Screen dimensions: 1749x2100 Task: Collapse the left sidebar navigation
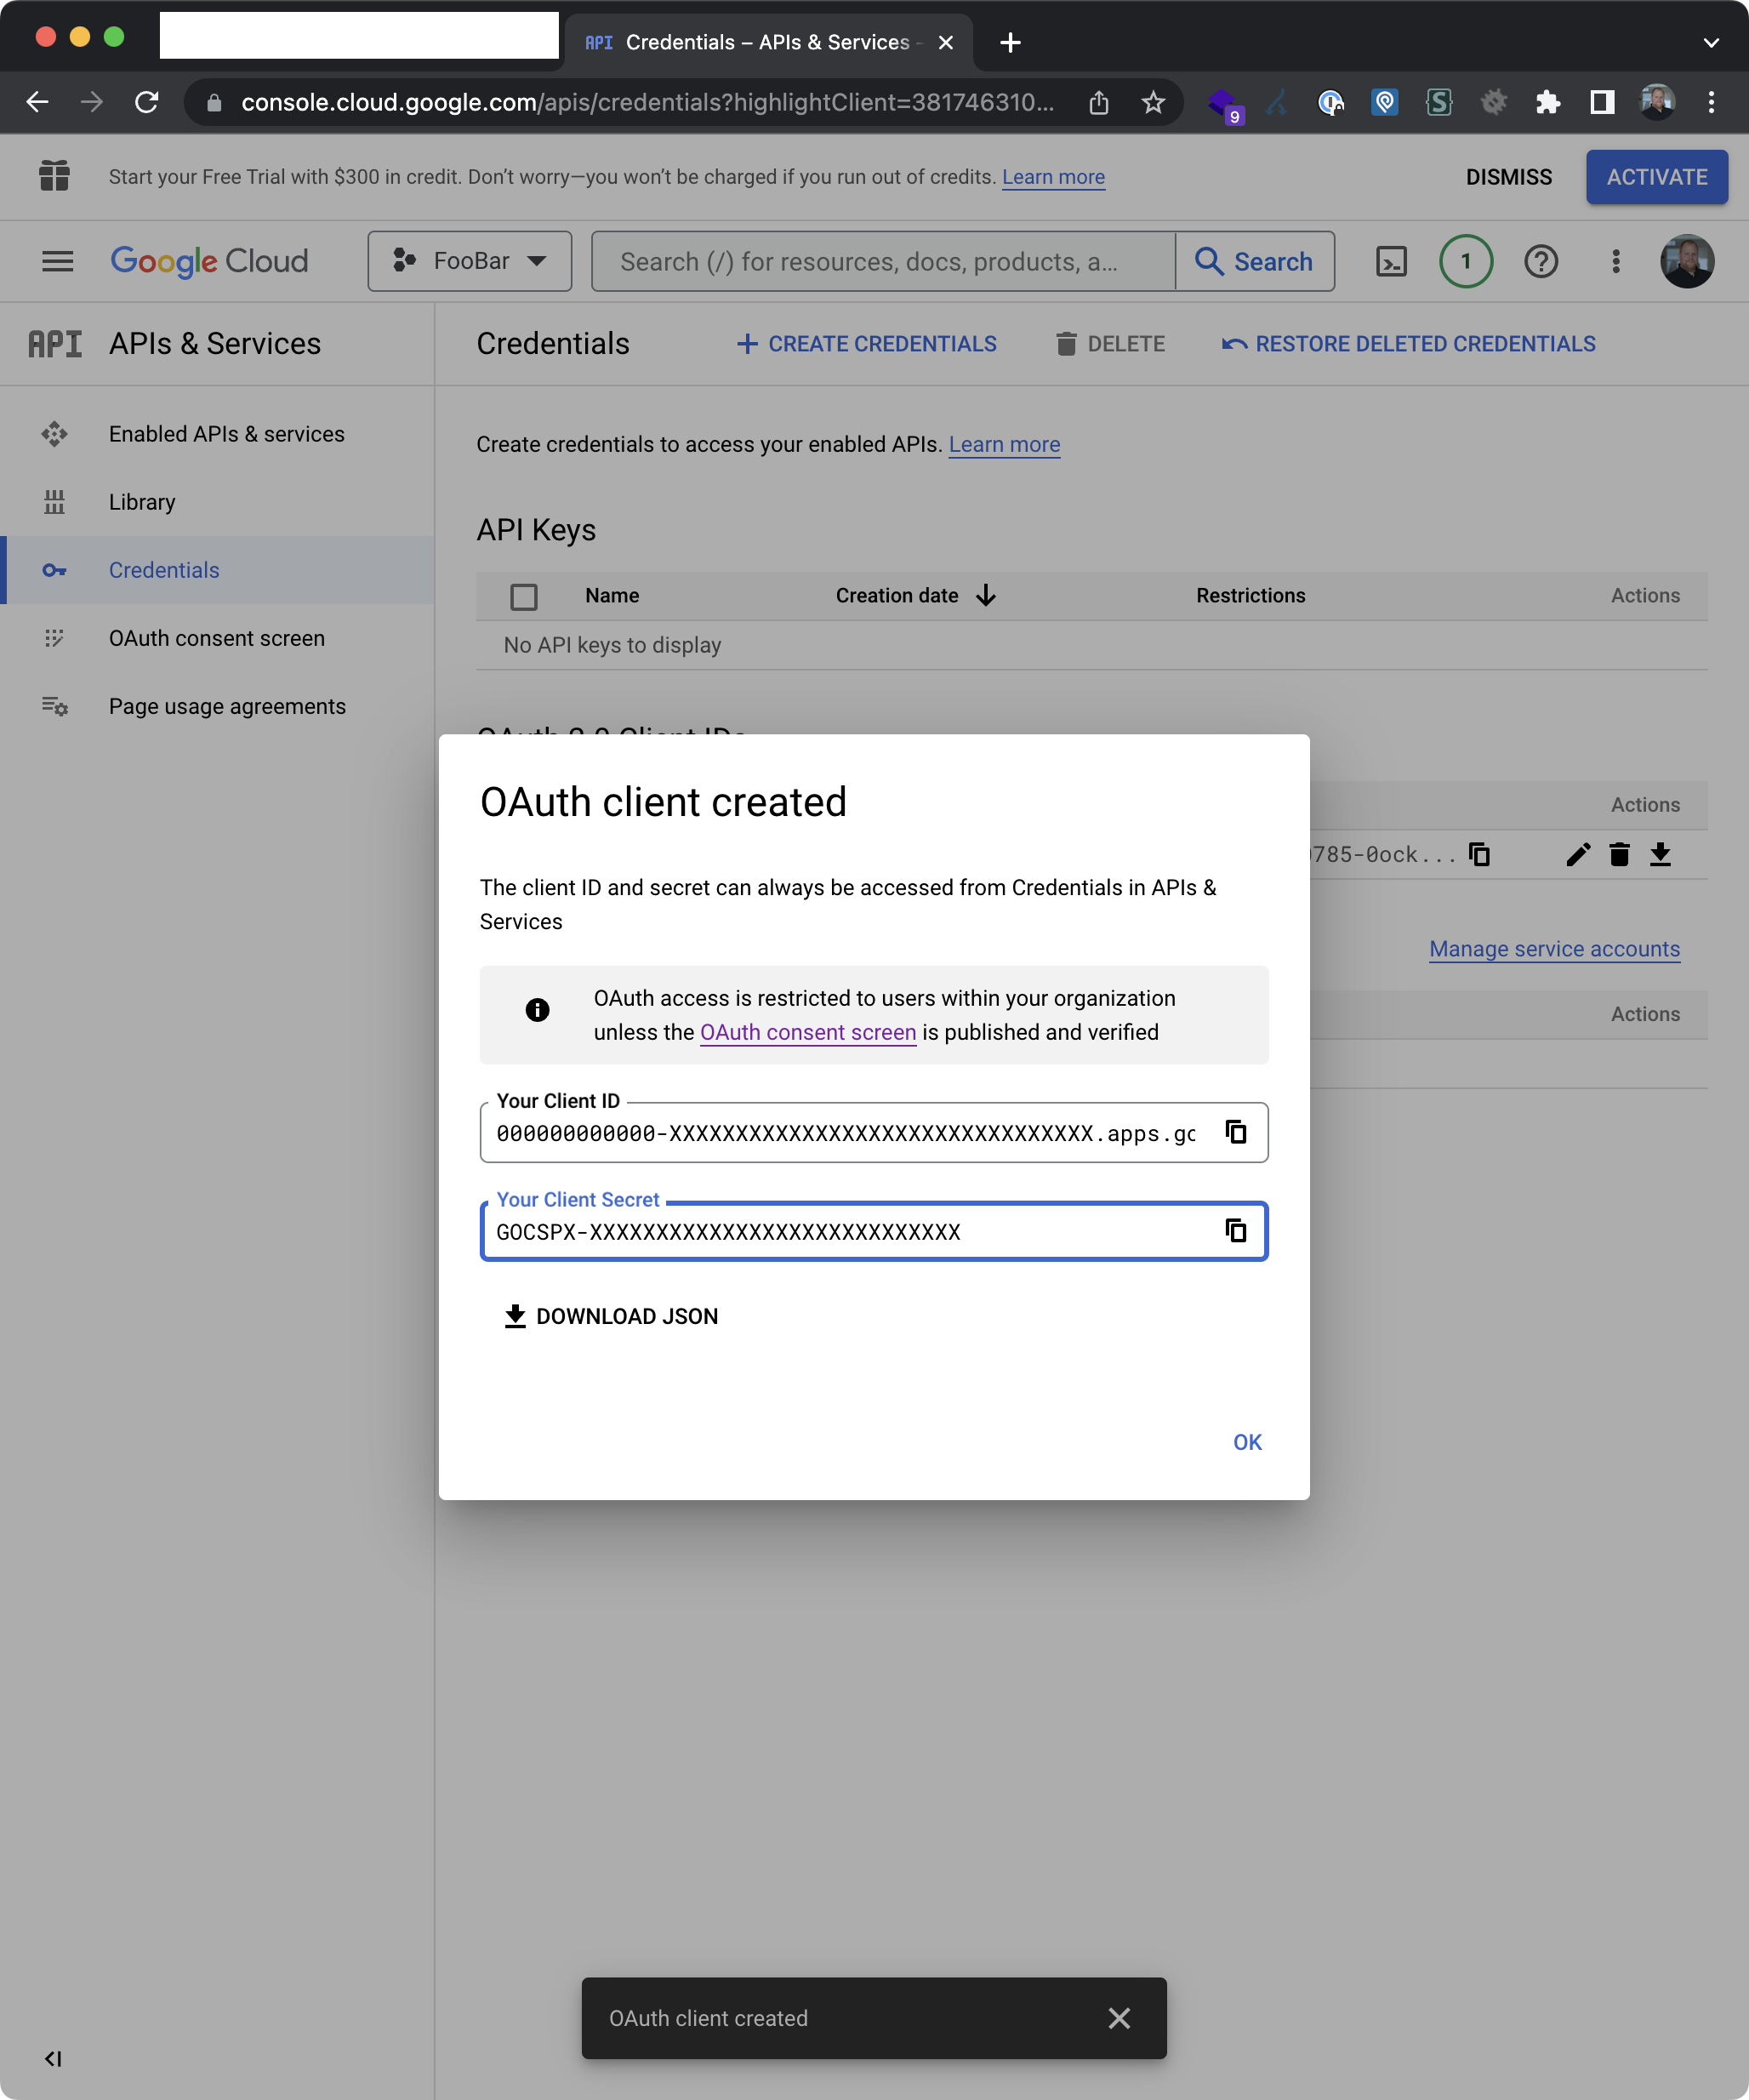click(x=53, y=2058)
